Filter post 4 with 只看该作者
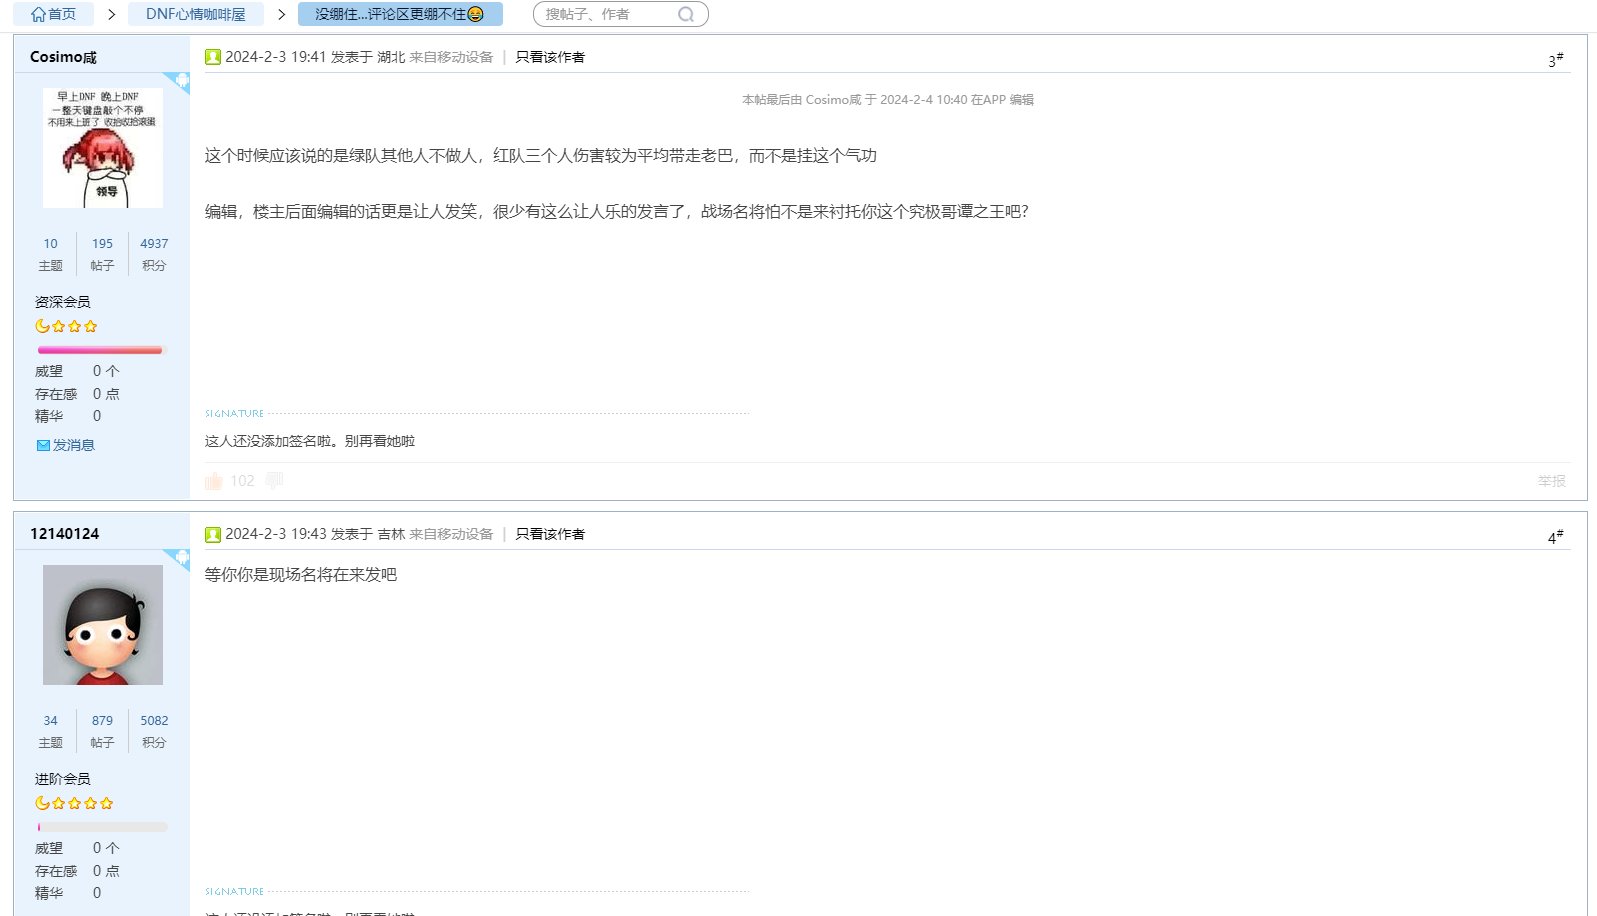This screenshot has width=1597, height=916. [x=550, y=534]
